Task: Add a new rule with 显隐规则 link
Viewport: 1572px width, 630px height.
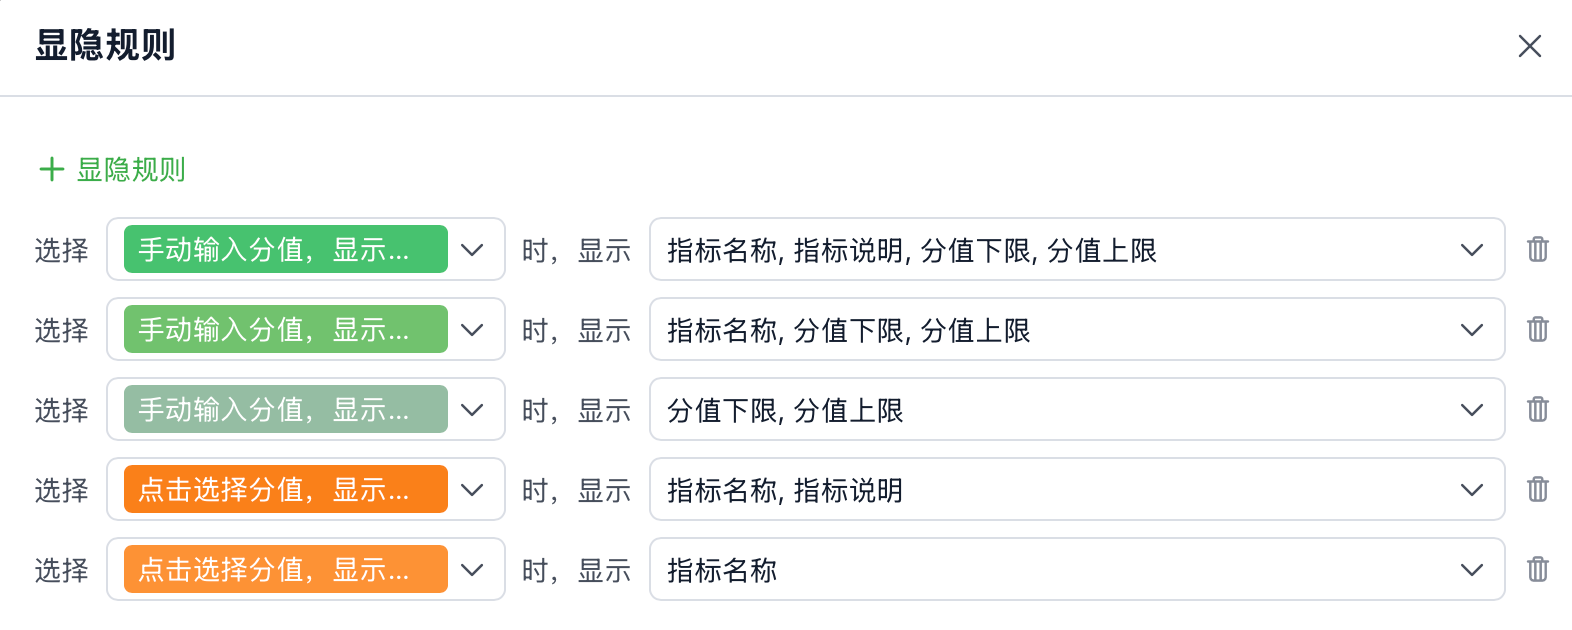Action: pos(112,169)
